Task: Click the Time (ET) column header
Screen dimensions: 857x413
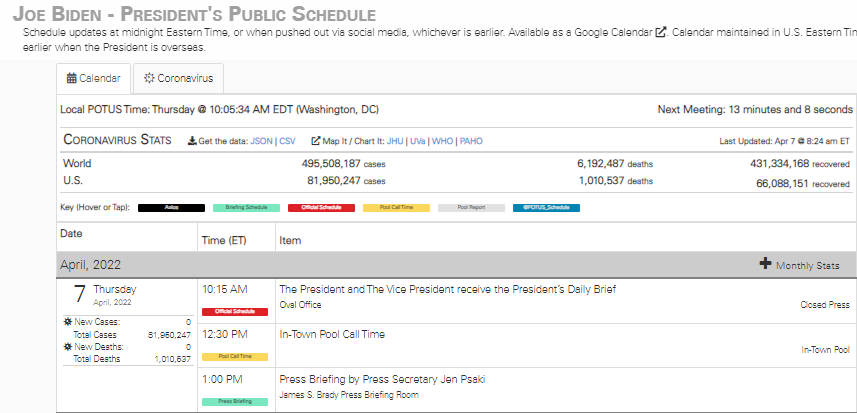Action: pos(224,240)
